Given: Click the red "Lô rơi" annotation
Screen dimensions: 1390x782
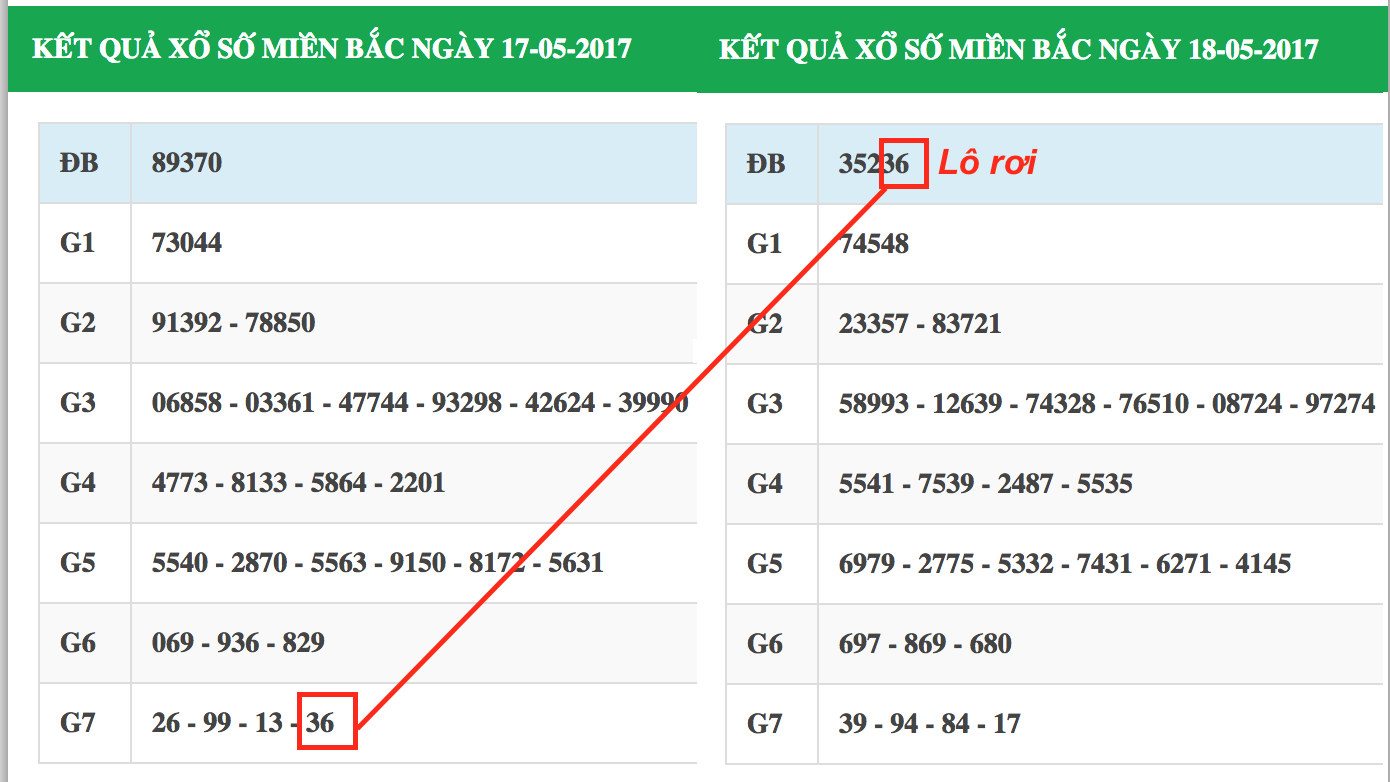Looking at the screenshot, I should tap(986, 163).
